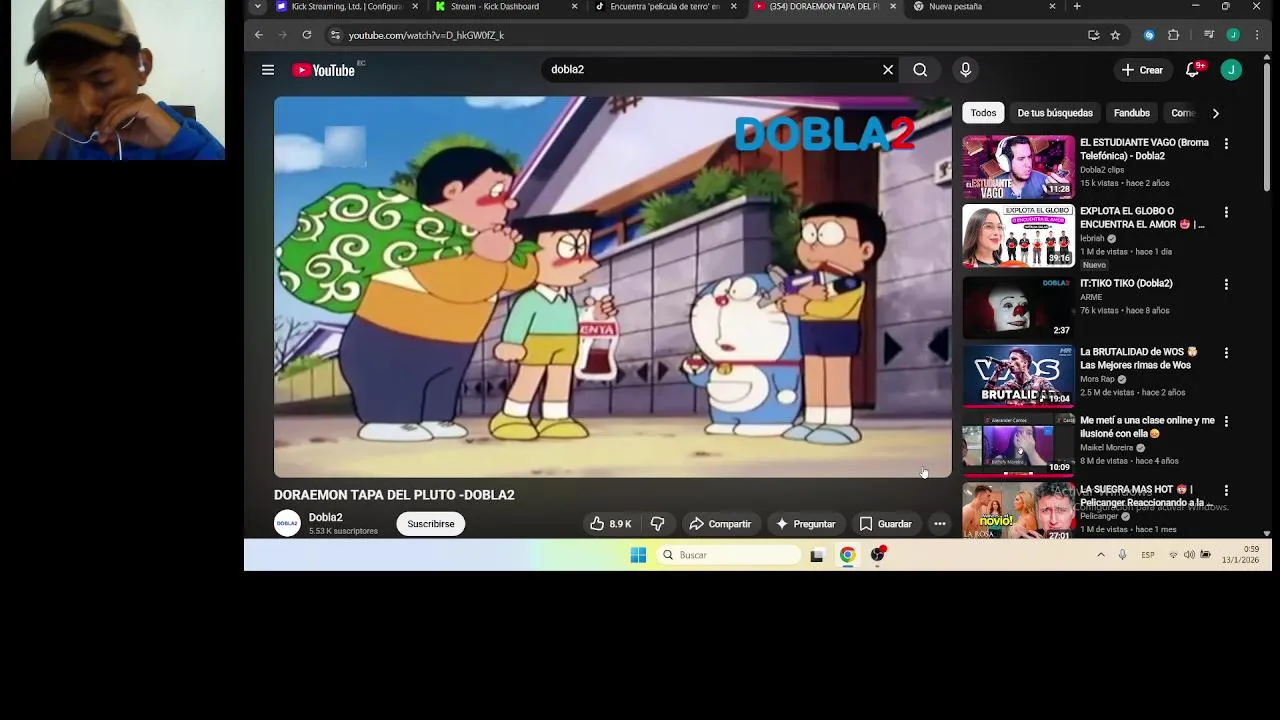Reload the YouTube page
Image resolution: width=1280 pixels, height=720 pixels.
(x=307, y=35)
